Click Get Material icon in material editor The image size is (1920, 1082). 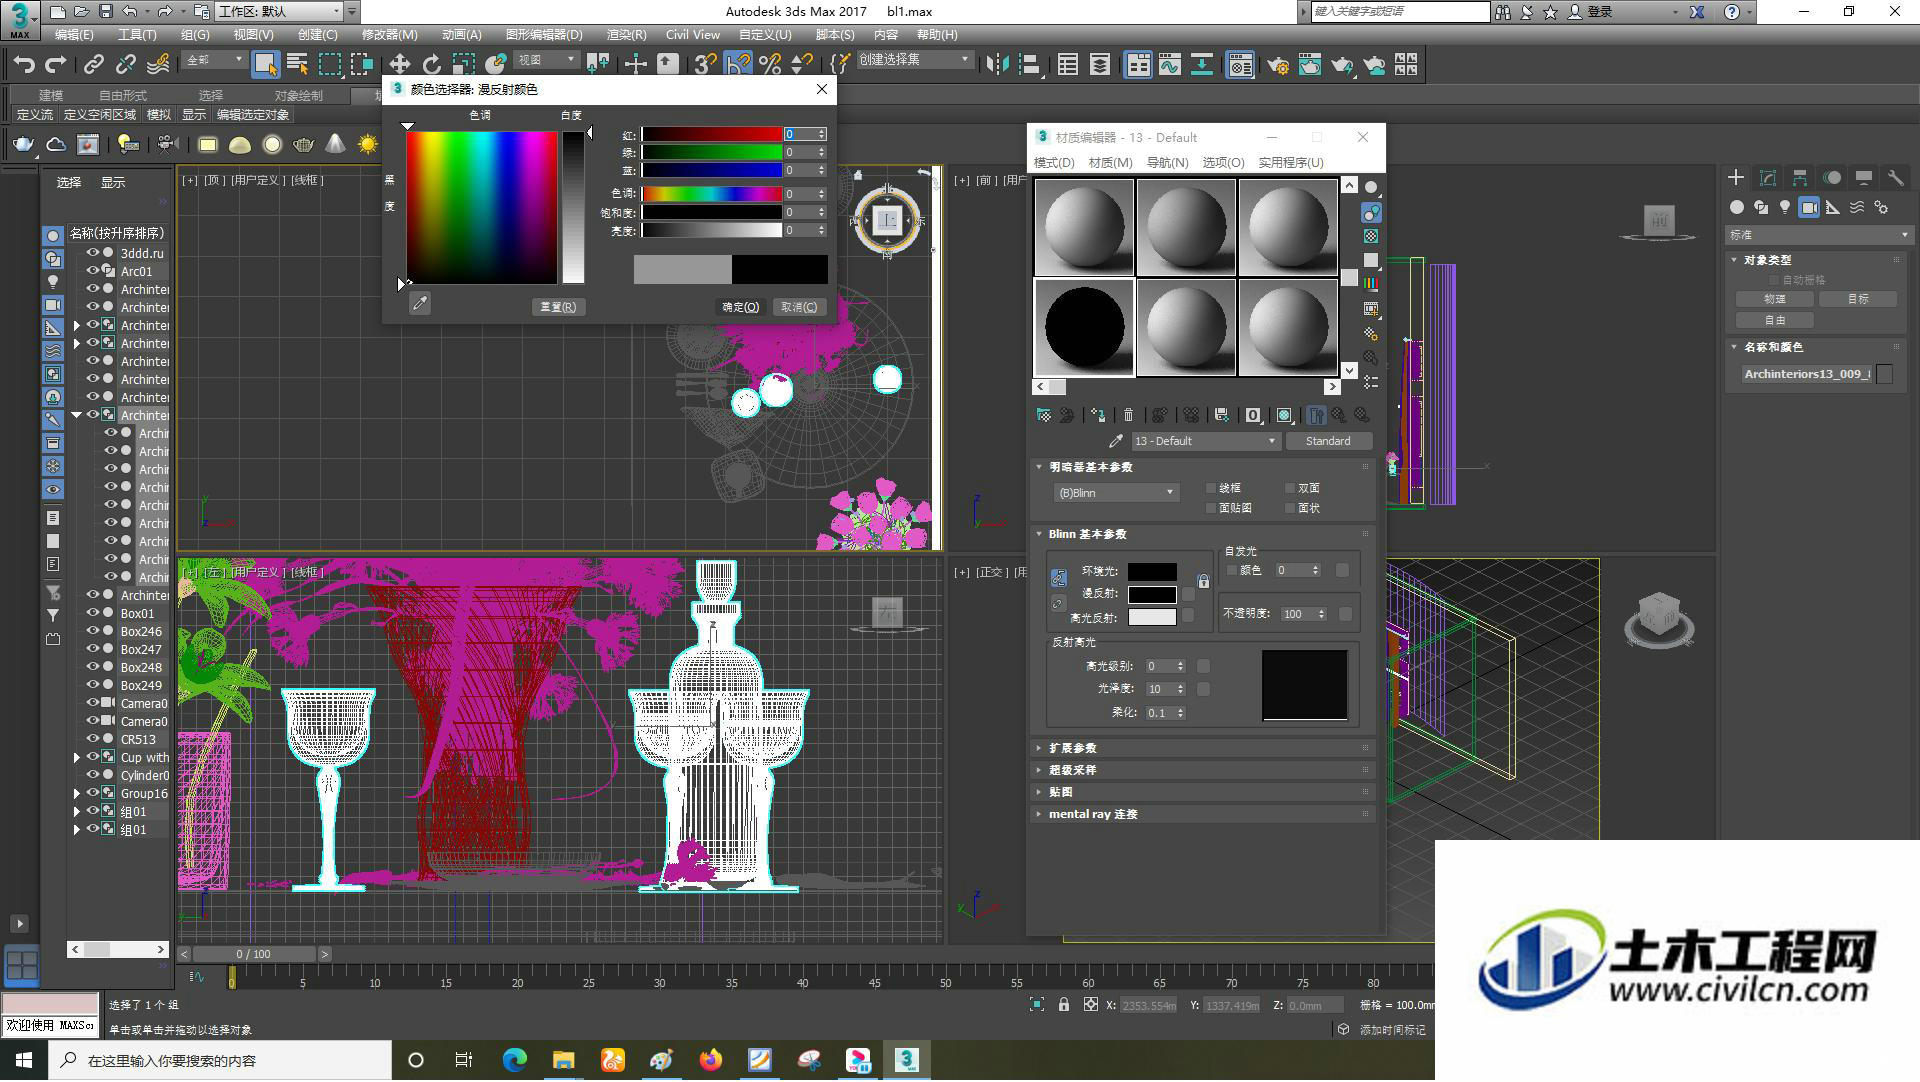tap(1044, 415)
